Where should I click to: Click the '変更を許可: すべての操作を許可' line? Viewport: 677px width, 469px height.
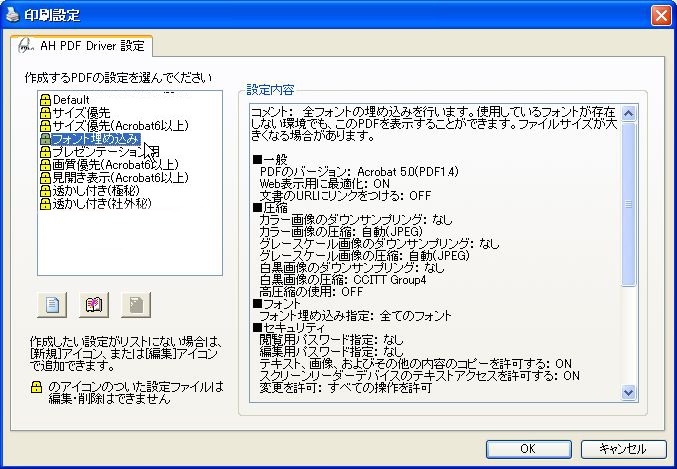pos(345,388)
